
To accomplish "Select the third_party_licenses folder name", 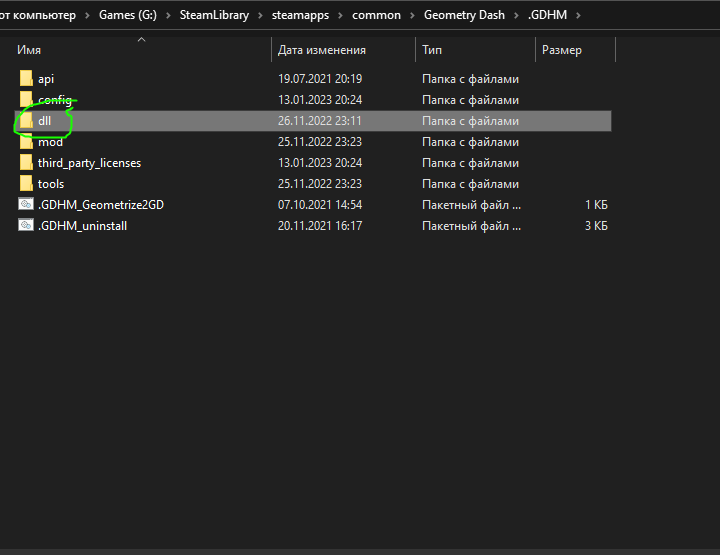I will [x=89, y=163].
